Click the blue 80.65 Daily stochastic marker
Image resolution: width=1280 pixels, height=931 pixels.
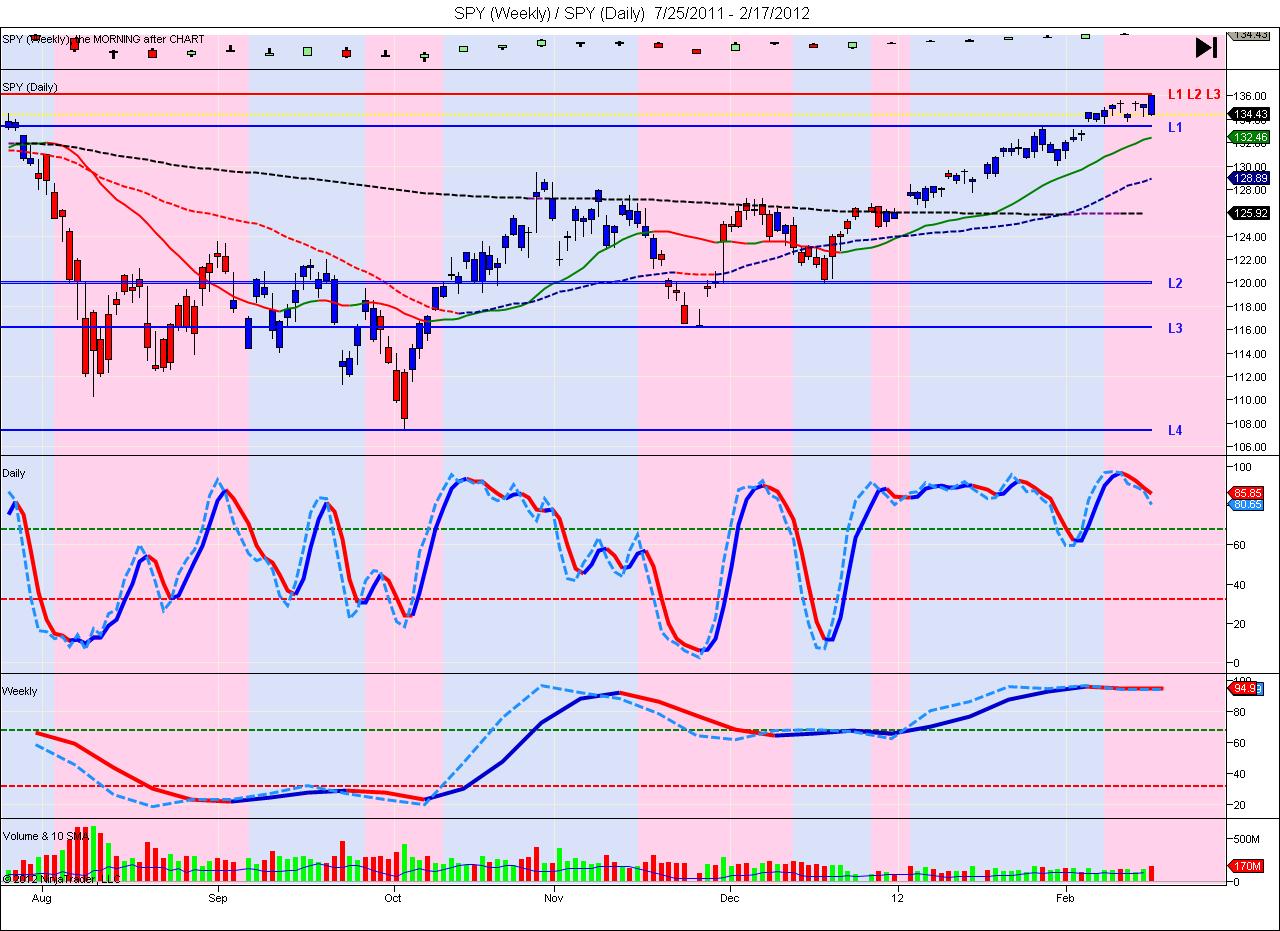1246,505
